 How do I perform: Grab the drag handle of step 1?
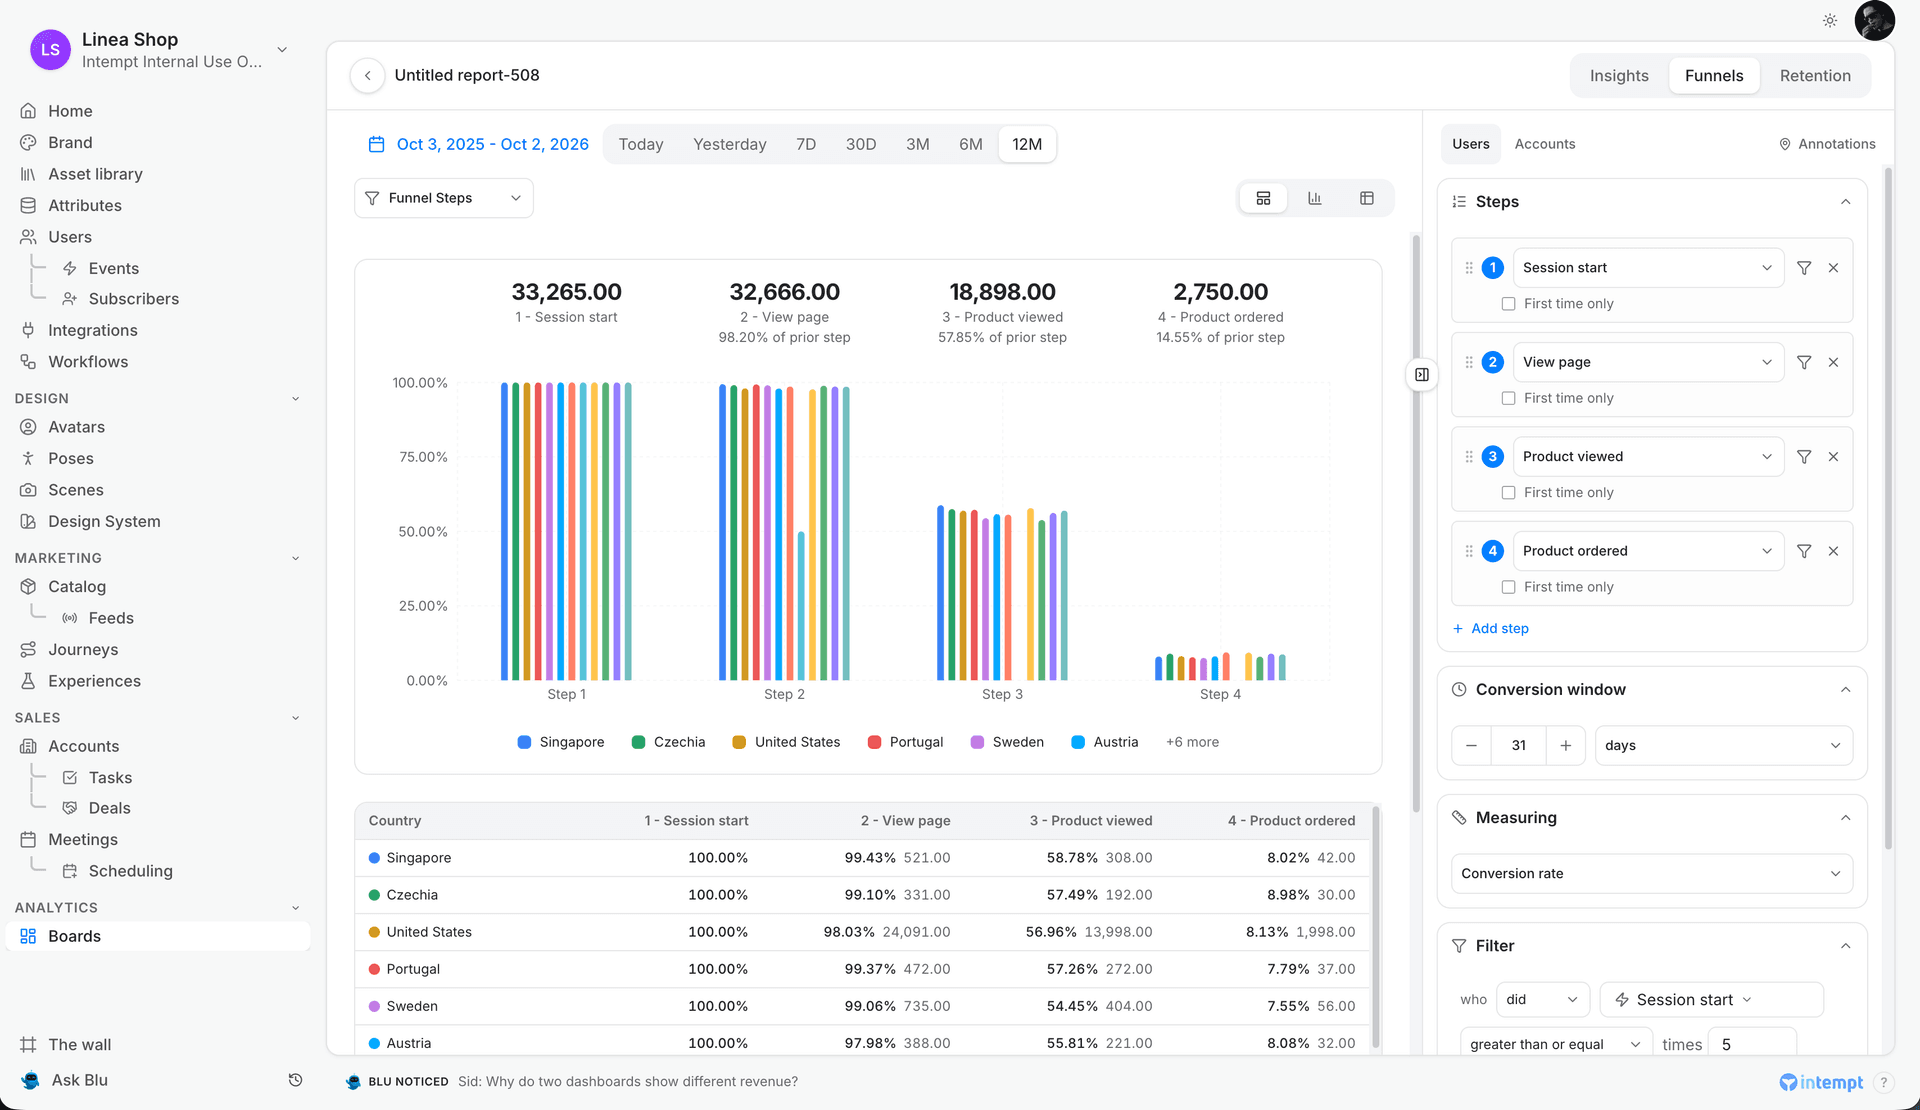point(1469,268)
